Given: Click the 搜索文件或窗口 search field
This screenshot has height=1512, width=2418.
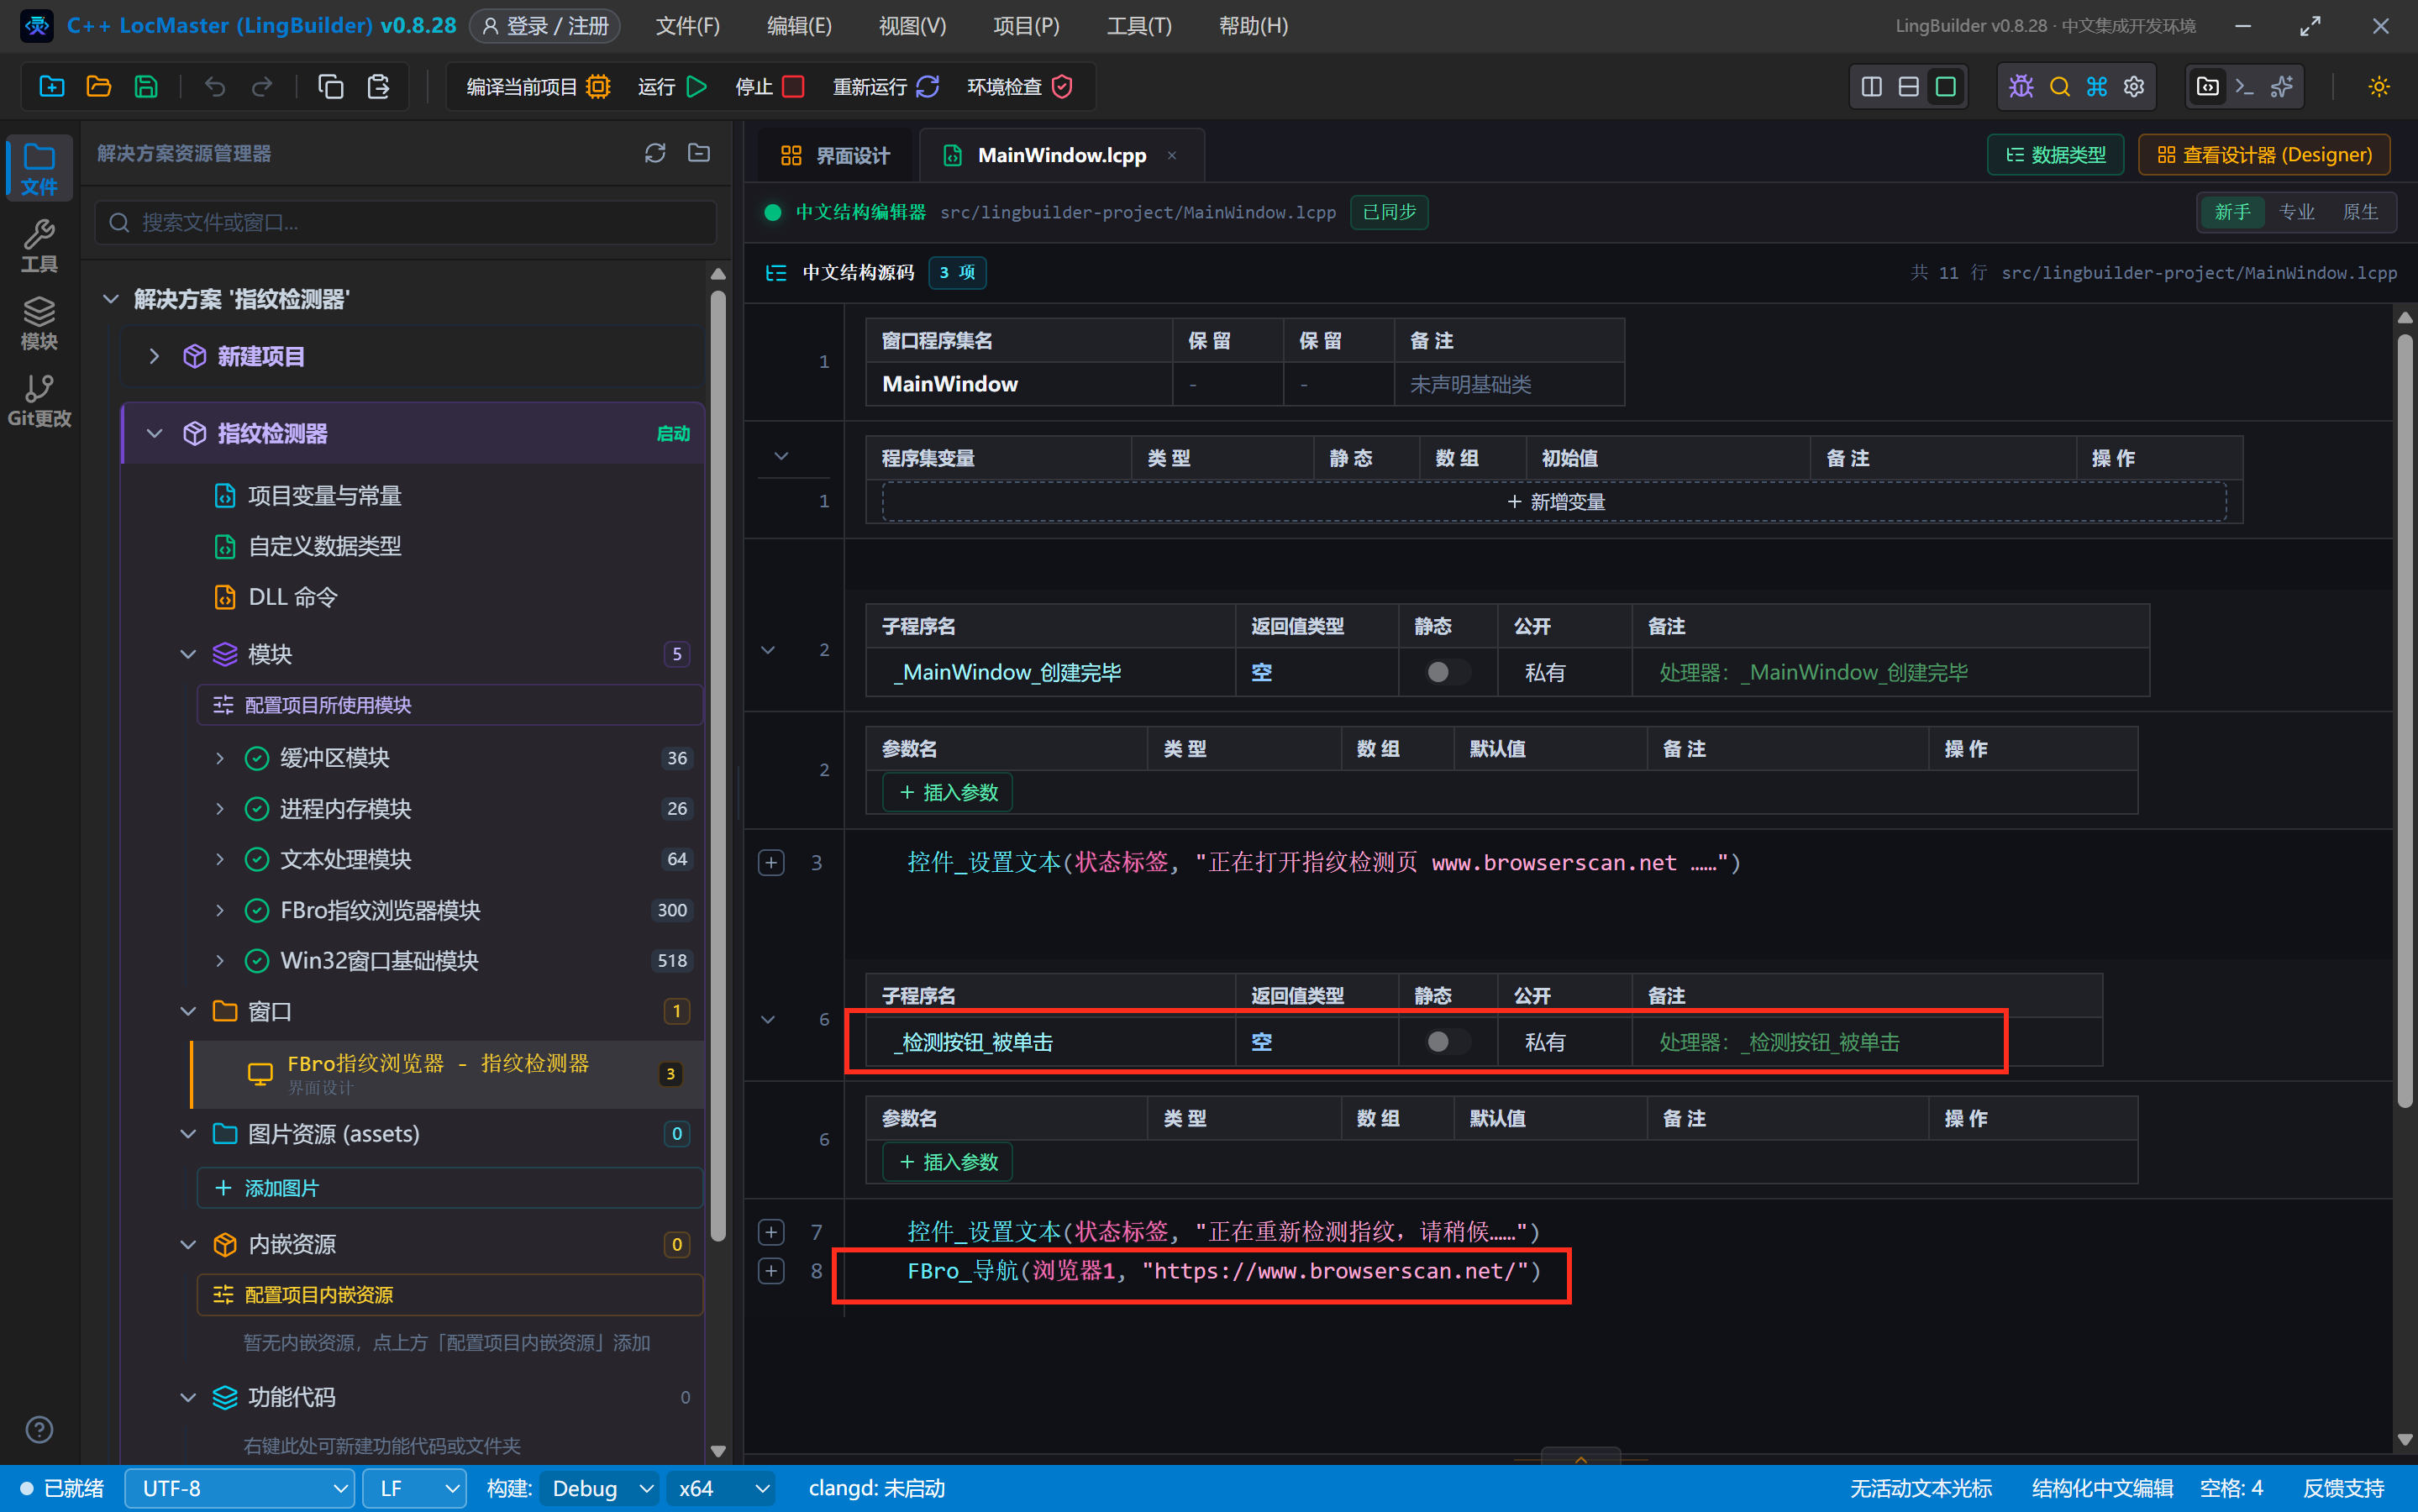Looking at the screenshot, I should pyautogui.click(x=406, y=222).
